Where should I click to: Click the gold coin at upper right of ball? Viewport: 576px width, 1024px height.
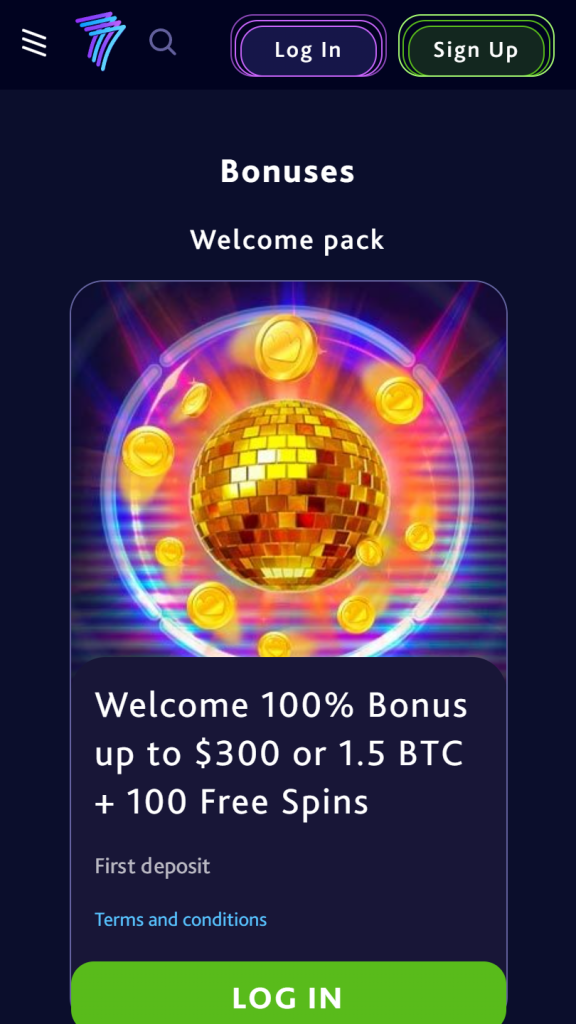[399, 400]
